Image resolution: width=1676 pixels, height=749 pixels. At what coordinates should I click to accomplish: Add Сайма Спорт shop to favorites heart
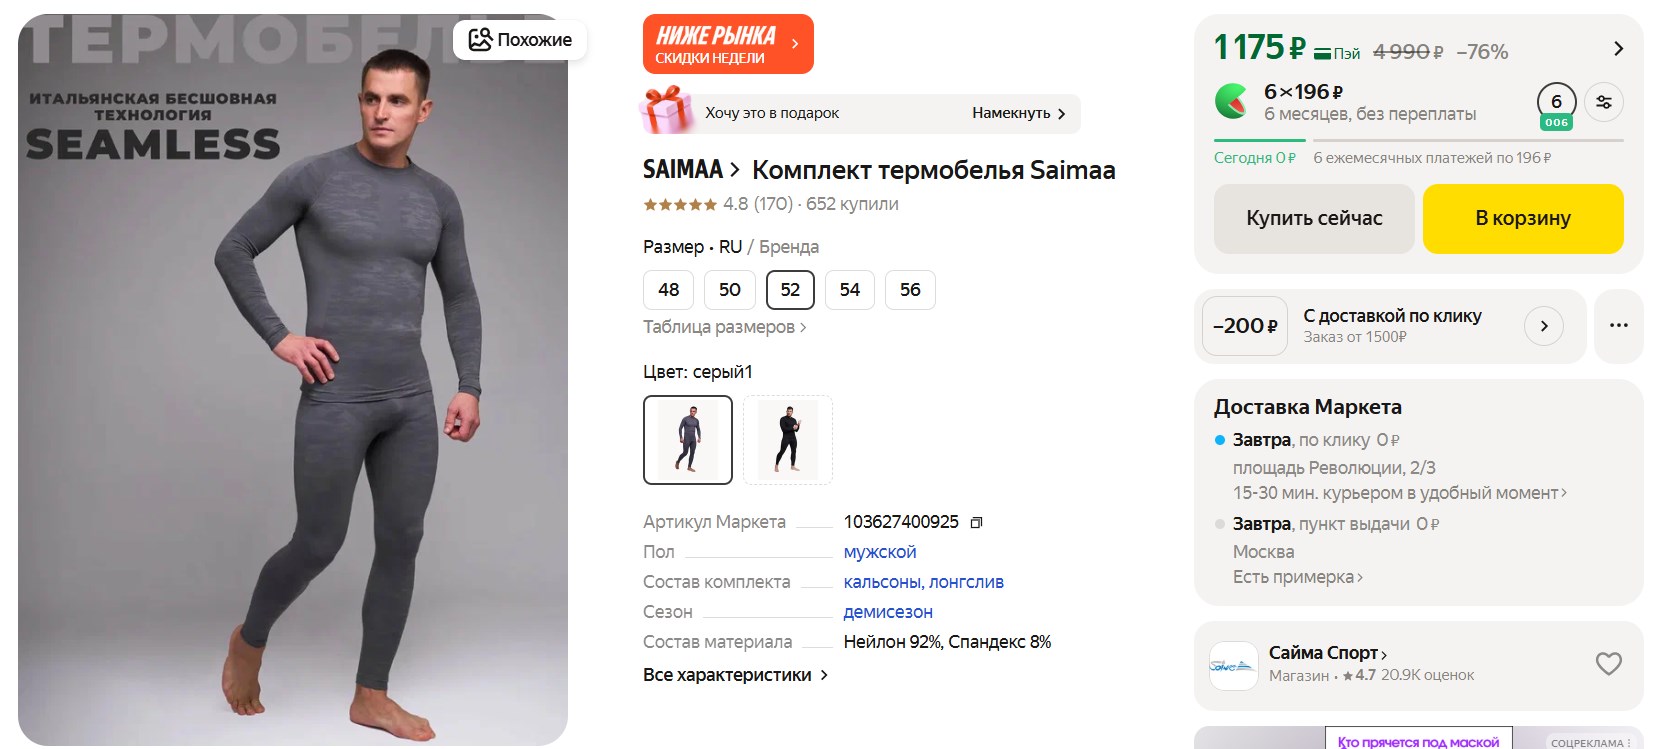pyautogui.click(x=1608, y=664)
